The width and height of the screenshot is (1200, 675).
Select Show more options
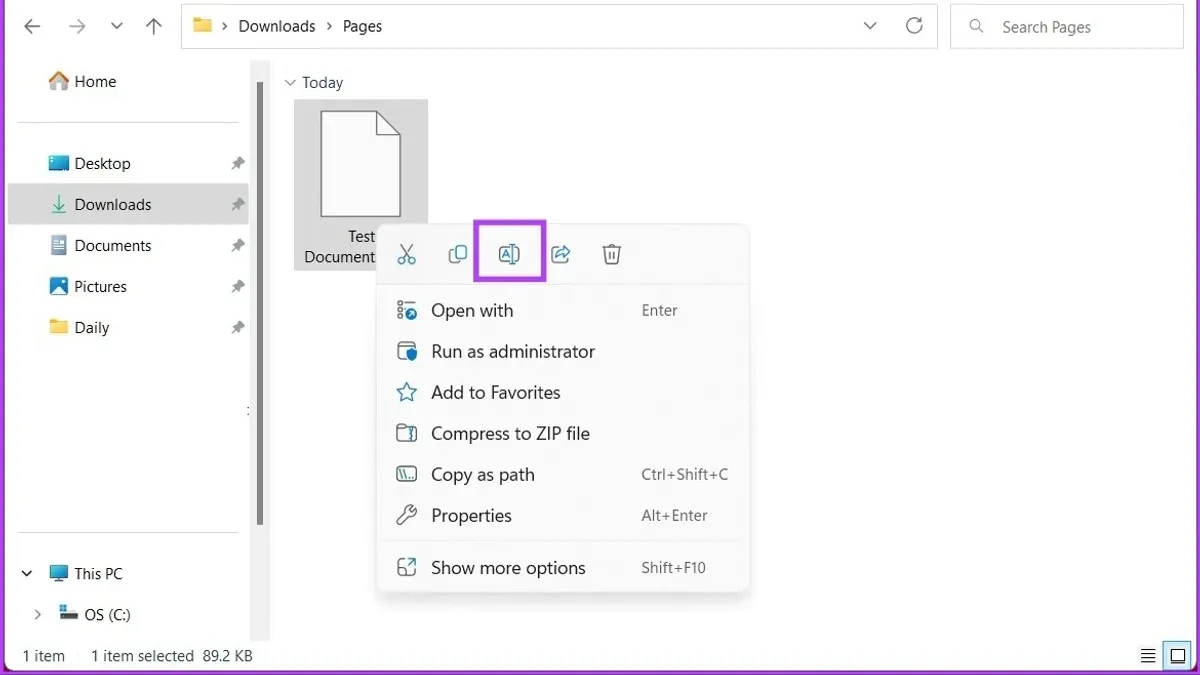coord(562,568)
